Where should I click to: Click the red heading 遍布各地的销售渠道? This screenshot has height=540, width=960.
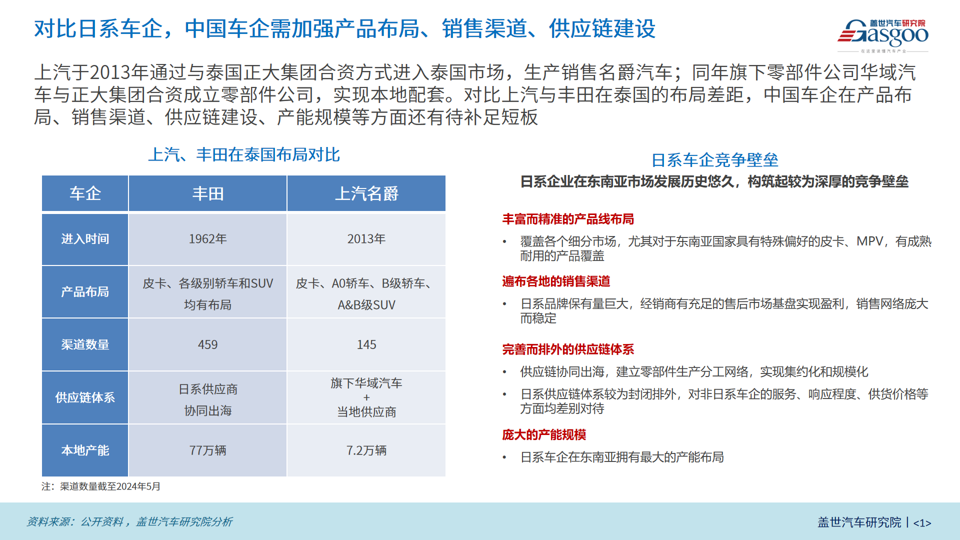tap(556, 282)
